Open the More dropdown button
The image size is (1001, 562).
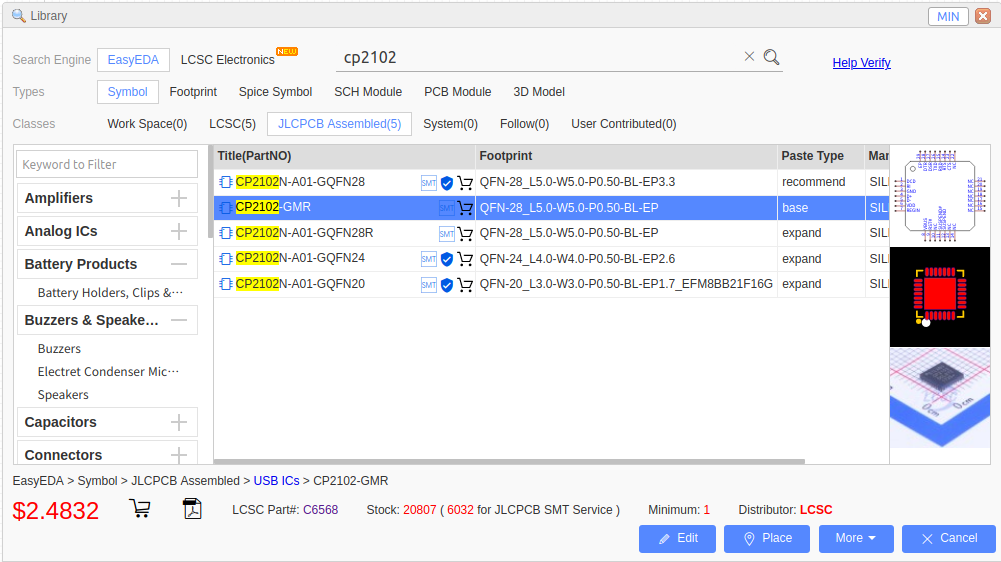856,538
